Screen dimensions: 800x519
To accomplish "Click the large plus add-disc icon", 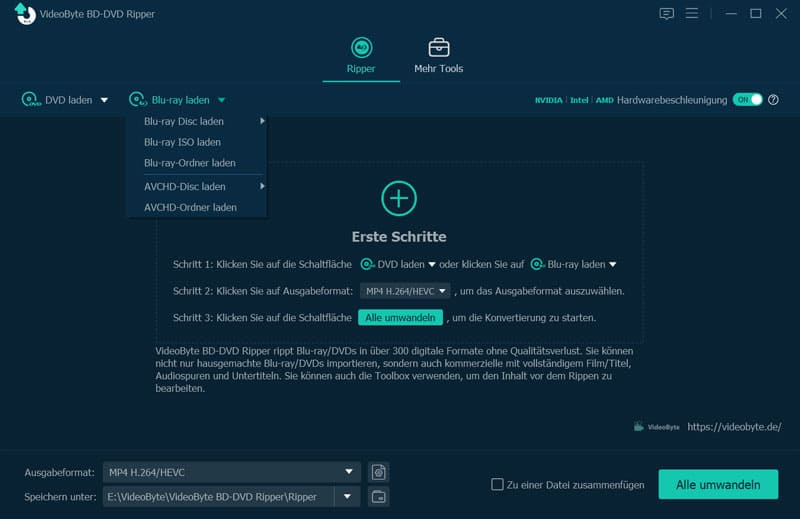I will (399, 198).
